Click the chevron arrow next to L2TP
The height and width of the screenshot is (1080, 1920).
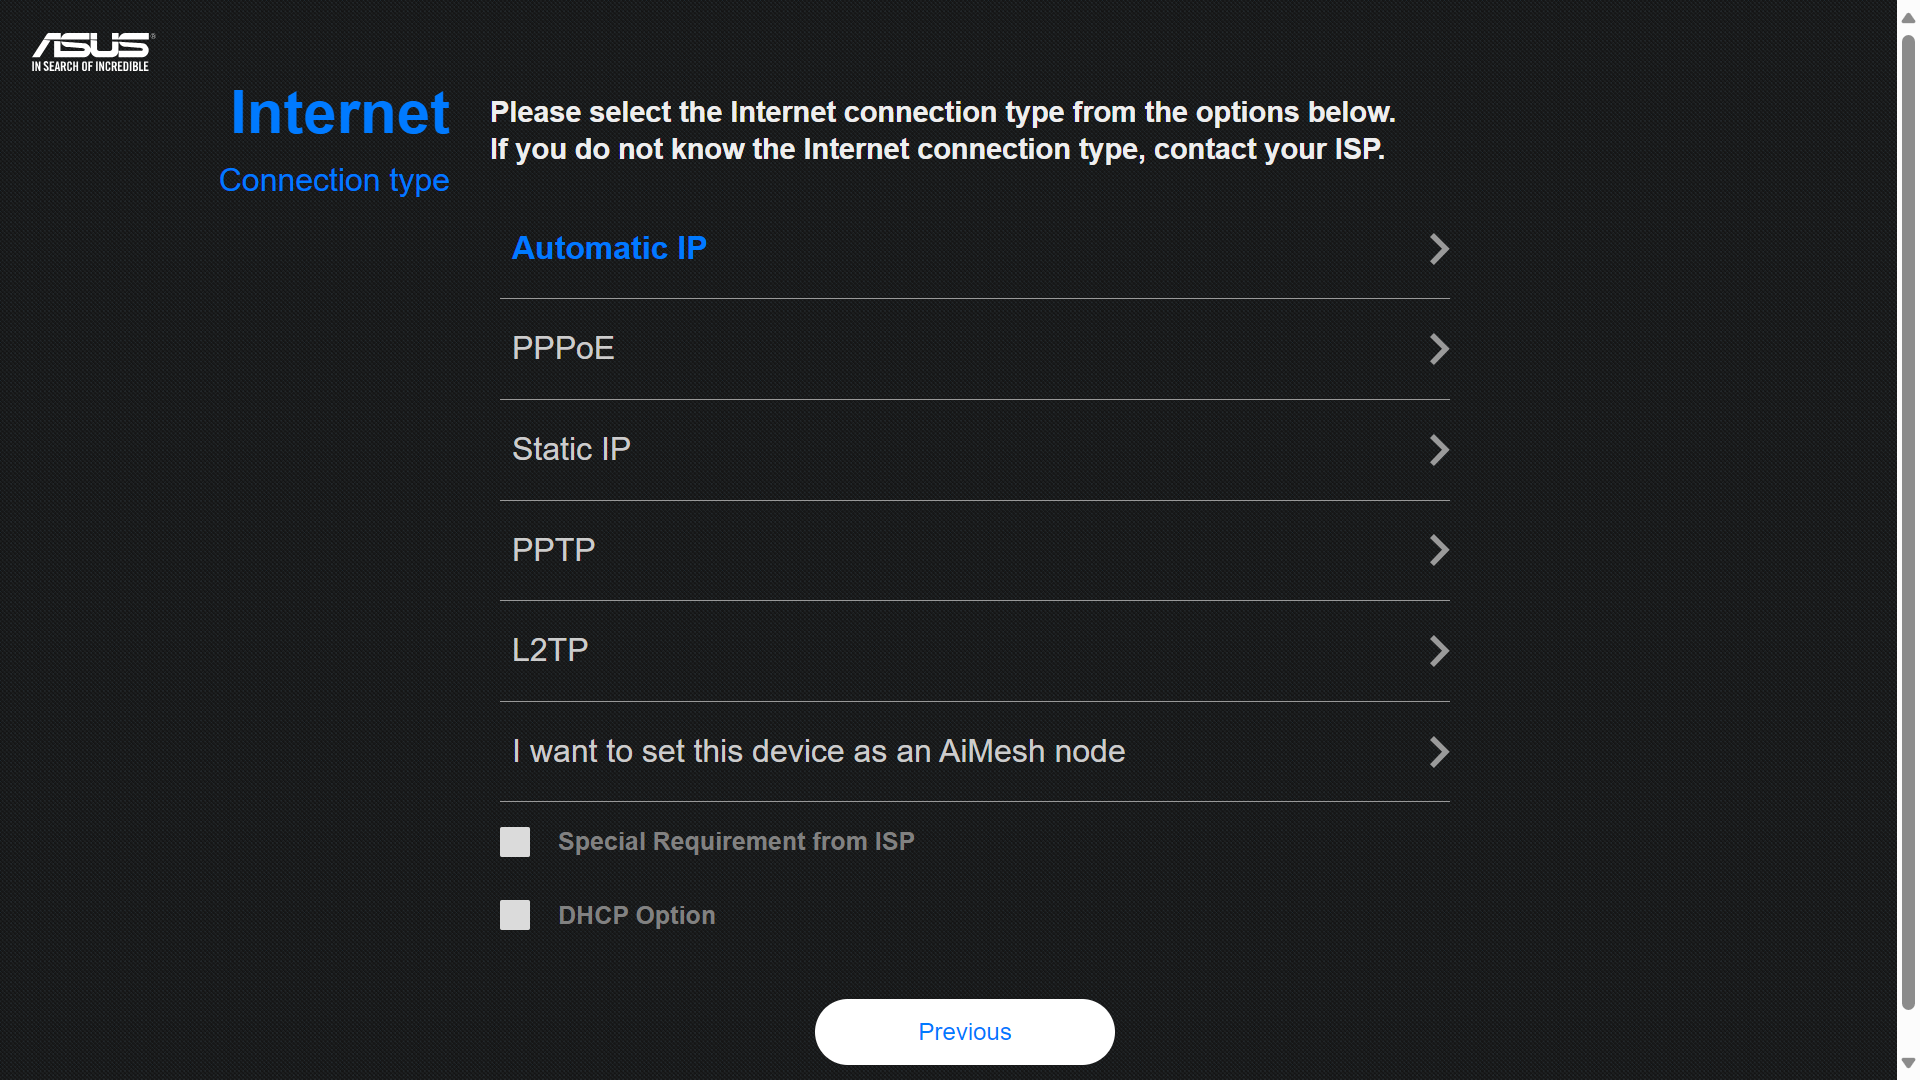1439,651
